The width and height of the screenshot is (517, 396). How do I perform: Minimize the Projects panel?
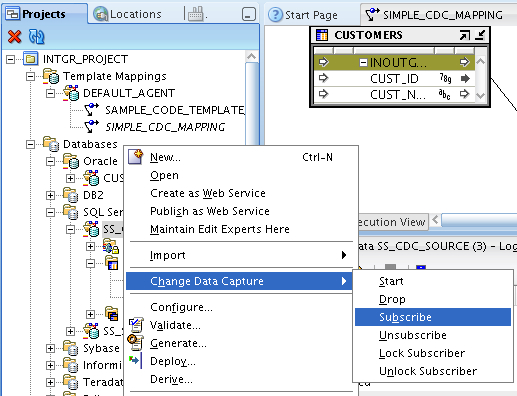248,14
